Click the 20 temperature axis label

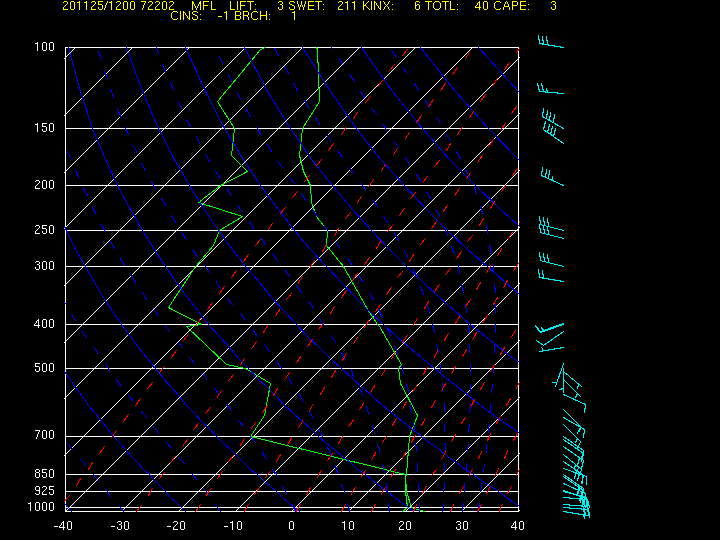(405, 526)
